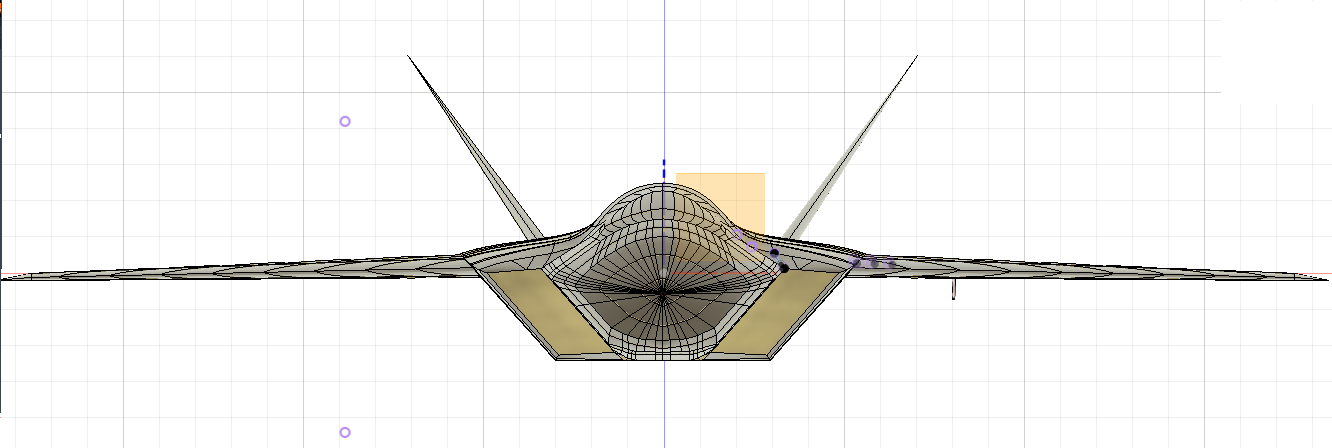Select the large black point near right intake
1332x448 pixels.
[x=784, y=268]
